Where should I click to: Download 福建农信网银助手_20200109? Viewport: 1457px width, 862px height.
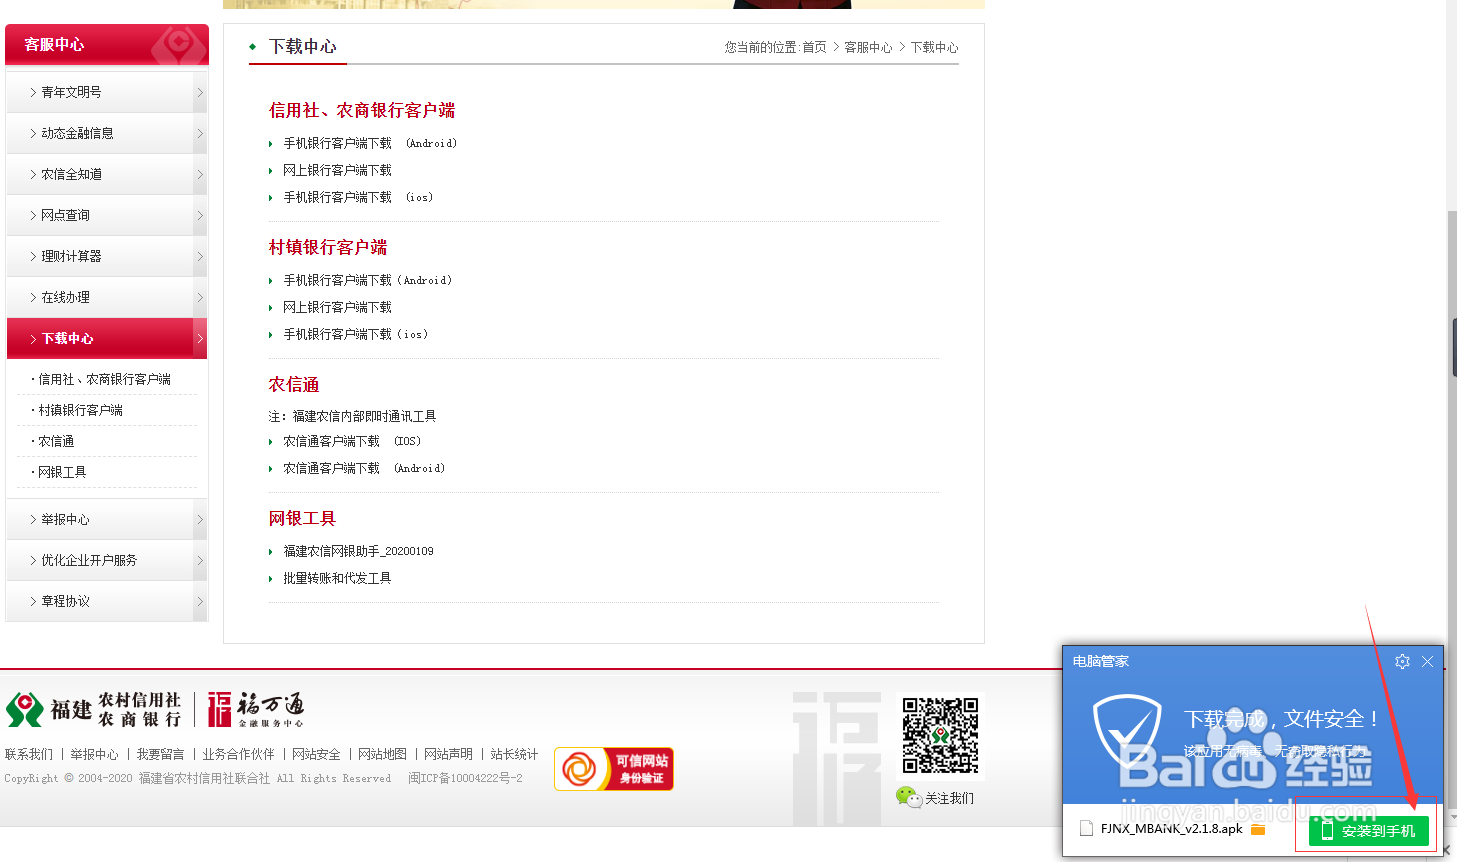pyautogui.click(x=358, y=551)
